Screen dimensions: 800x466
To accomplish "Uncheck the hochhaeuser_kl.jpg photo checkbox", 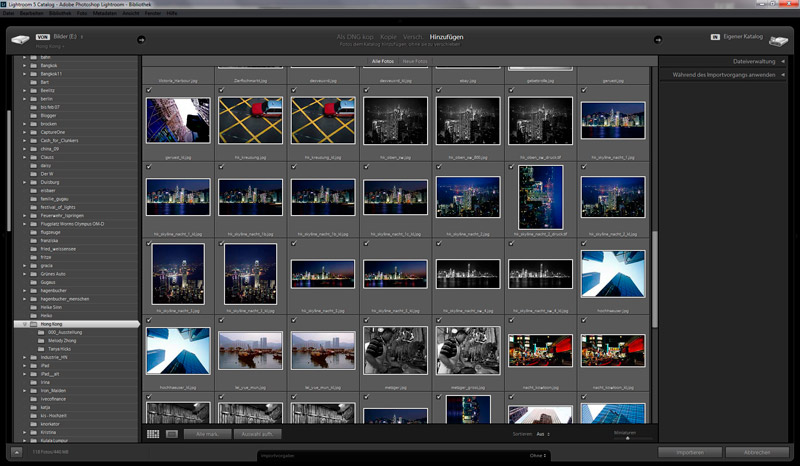I will click(x=149, y=320).
